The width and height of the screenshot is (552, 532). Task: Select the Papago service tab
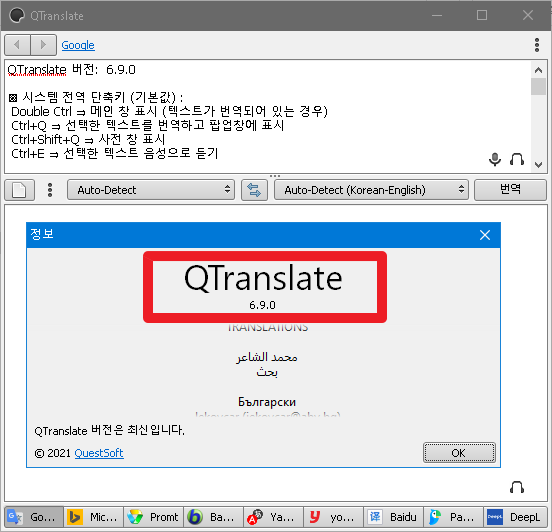coord(454,517)
